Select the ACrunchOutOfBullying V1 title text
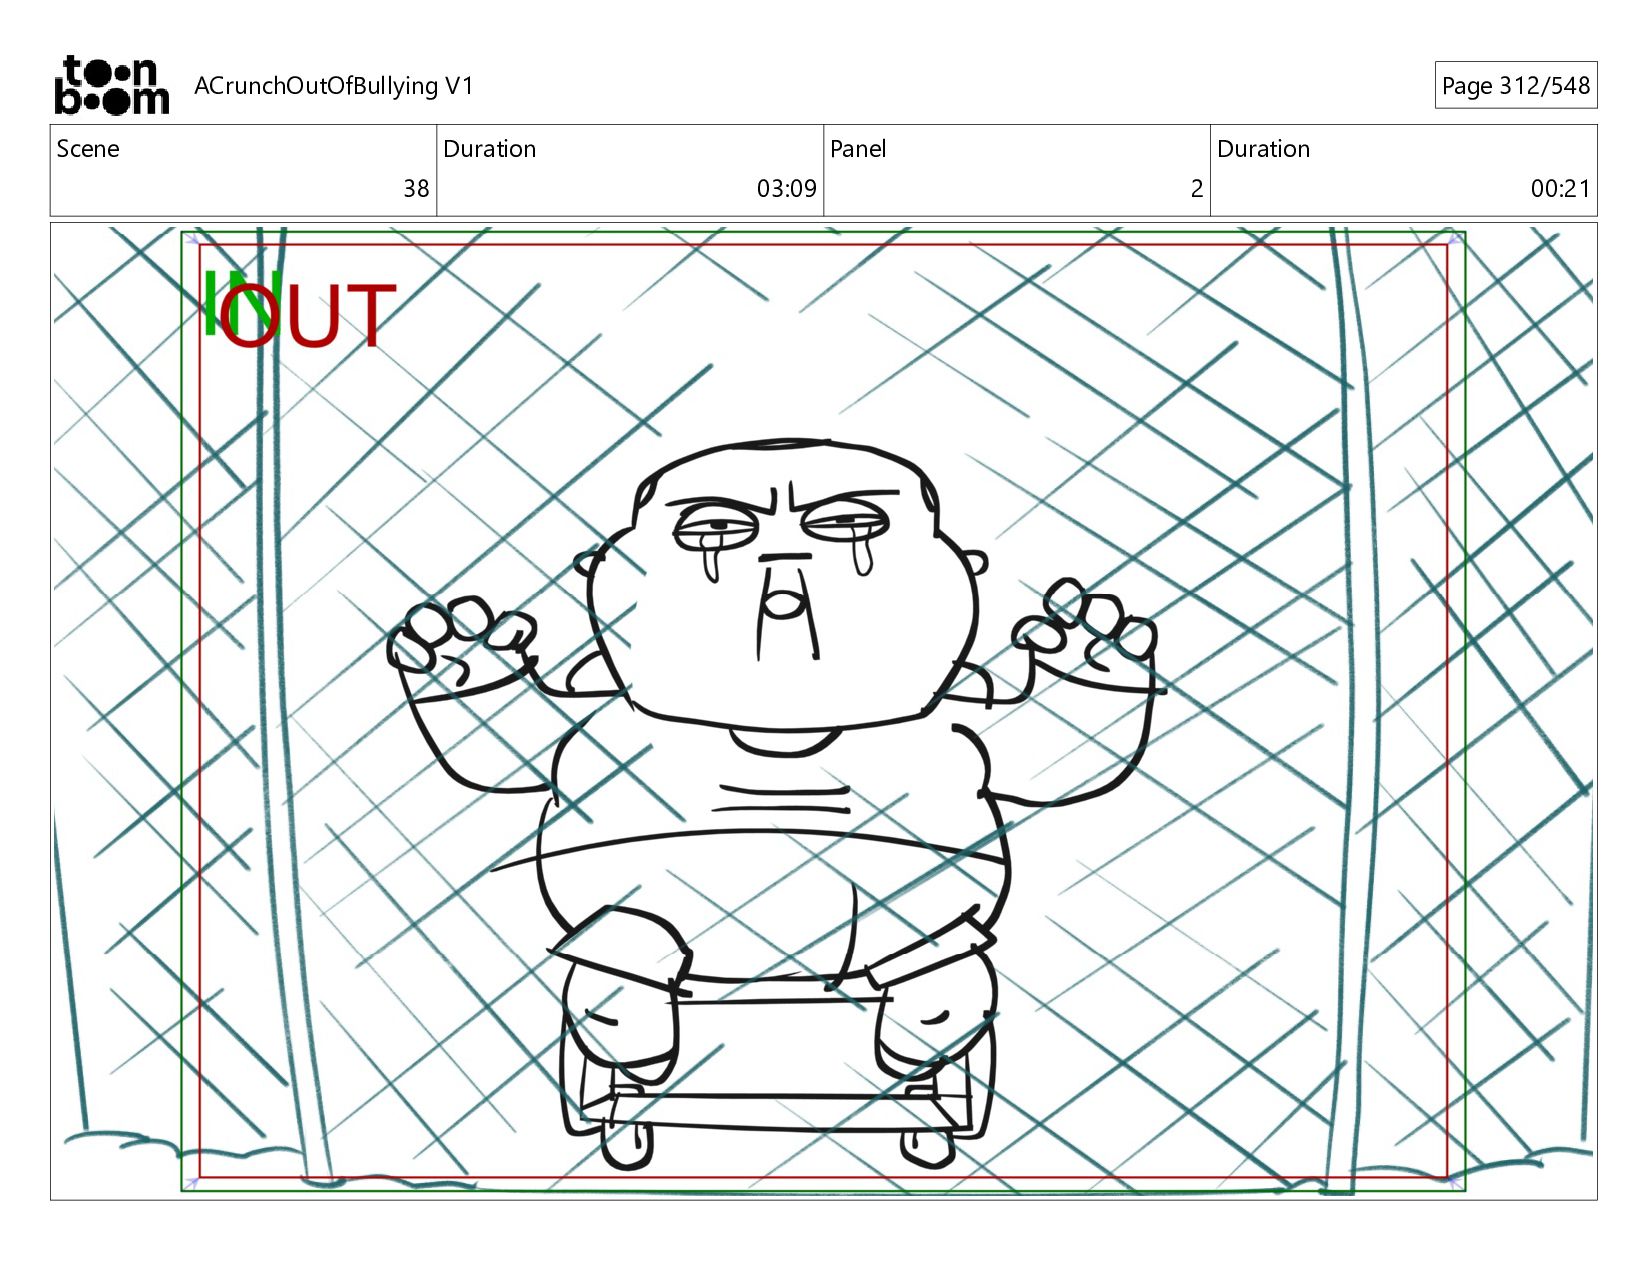Image resolution: width=1650 pixels, height=1275 pixels. click(x=333, y=86)
